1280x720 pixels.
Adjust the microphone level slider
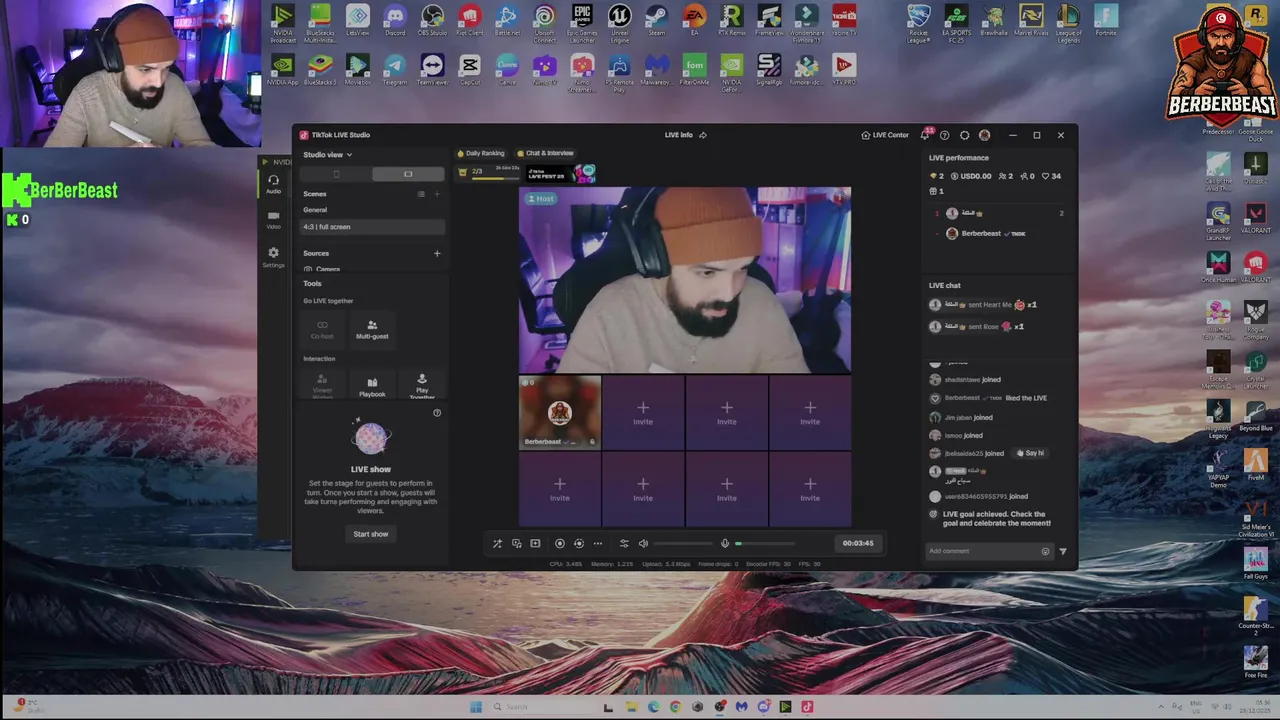(x=765, y=543)
